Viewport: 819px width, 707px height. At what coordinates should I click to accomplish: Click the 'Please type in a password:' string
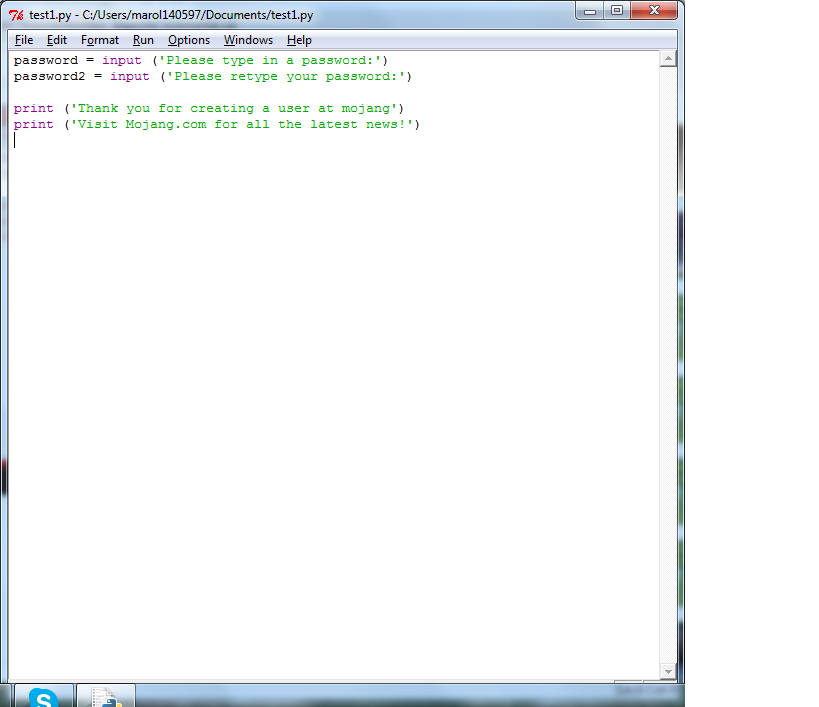[x=271, y=61]
